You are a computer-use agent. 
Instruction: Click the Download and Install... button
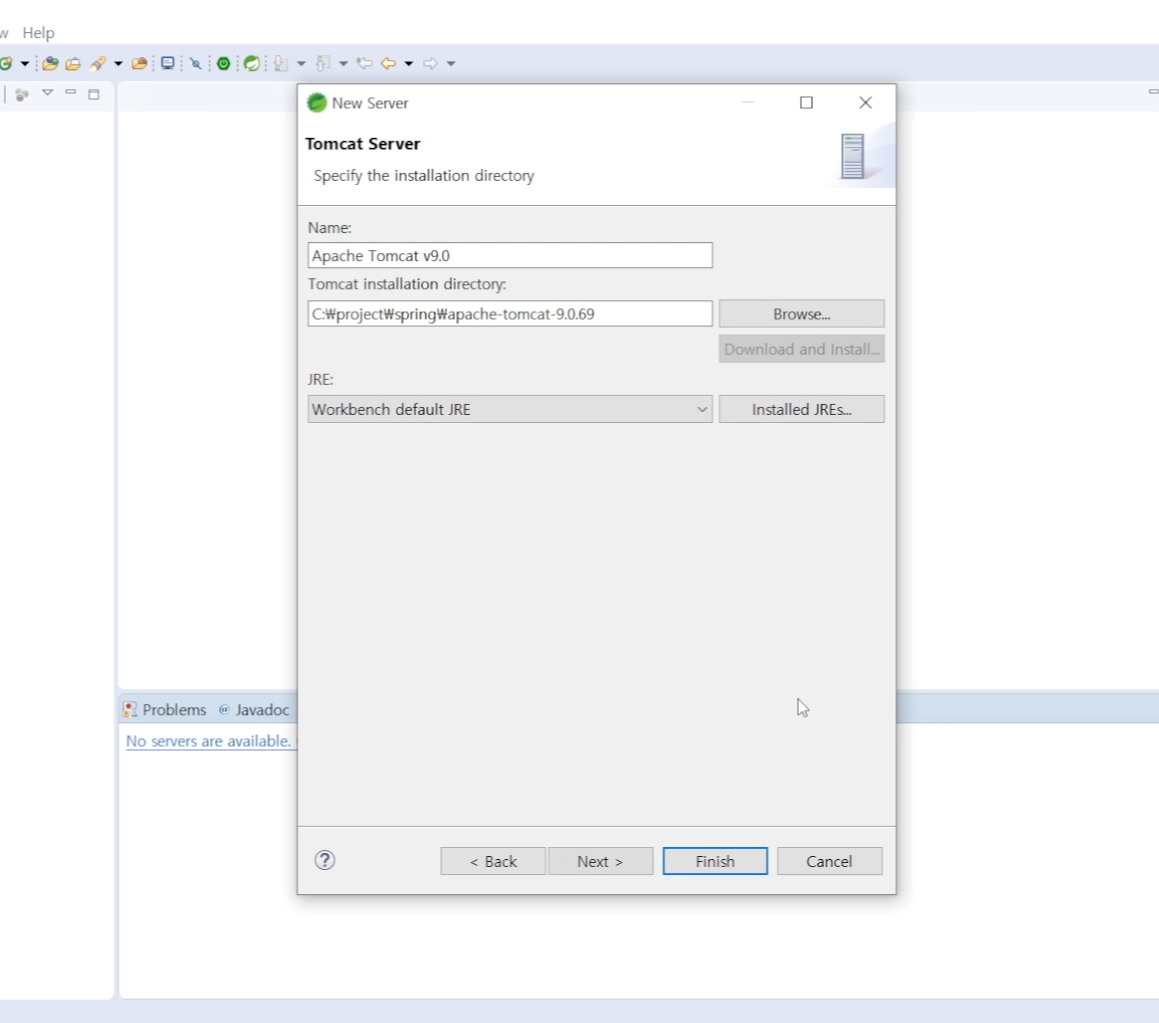pos(801,349)
